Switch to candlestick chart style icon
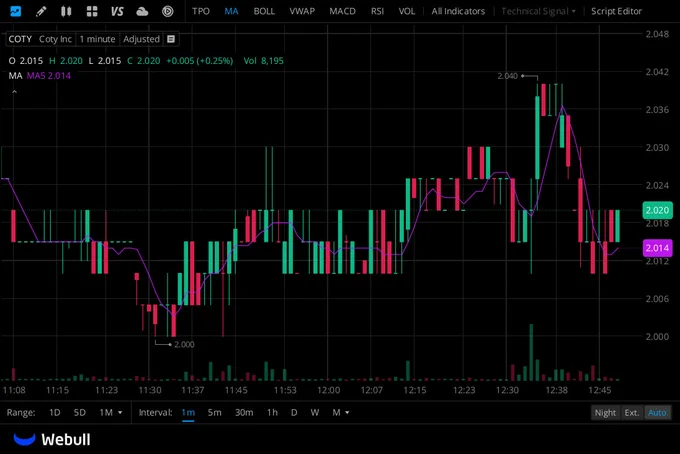The width and height of the screenshot is (680, 454). click(x=66, y=11)
